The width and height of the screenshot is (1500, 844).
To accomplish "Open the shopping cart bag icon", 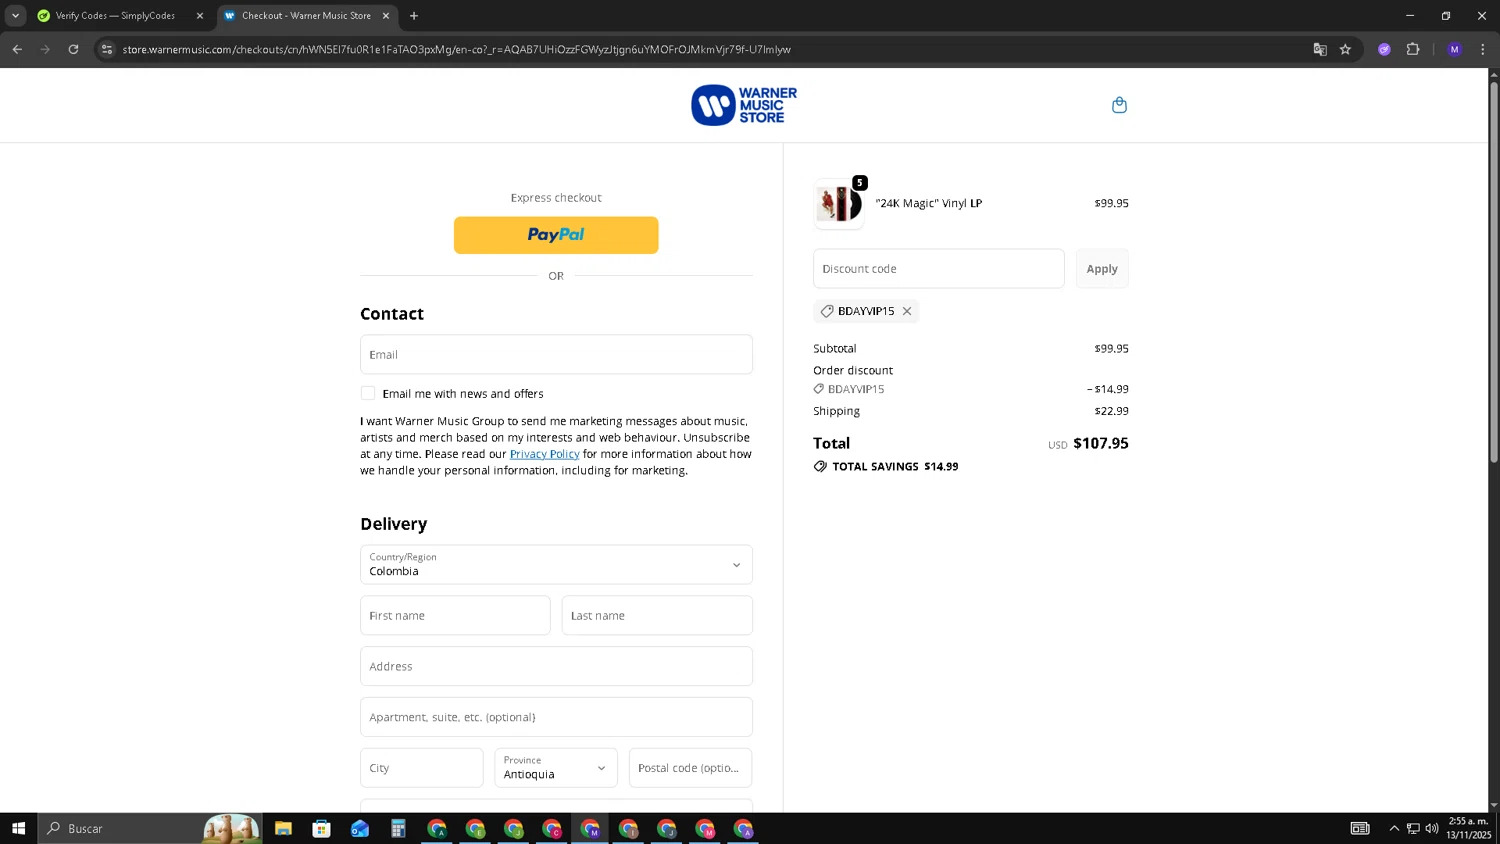I will click(x=1119, y=105).
